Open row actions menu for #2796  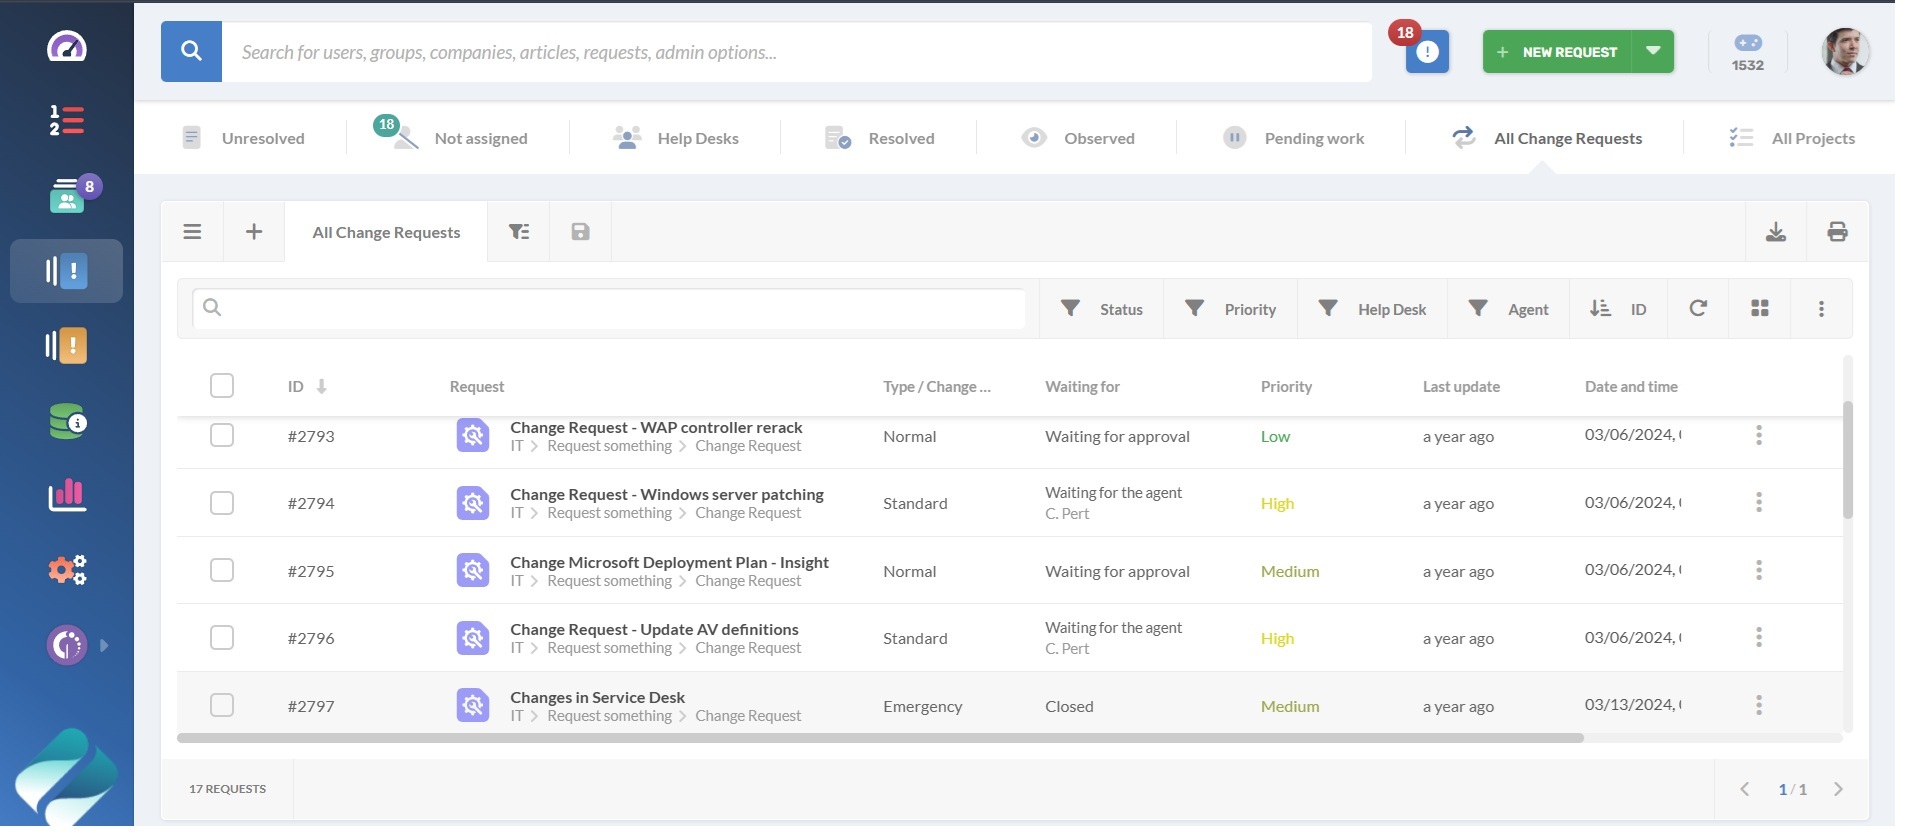1759,637
